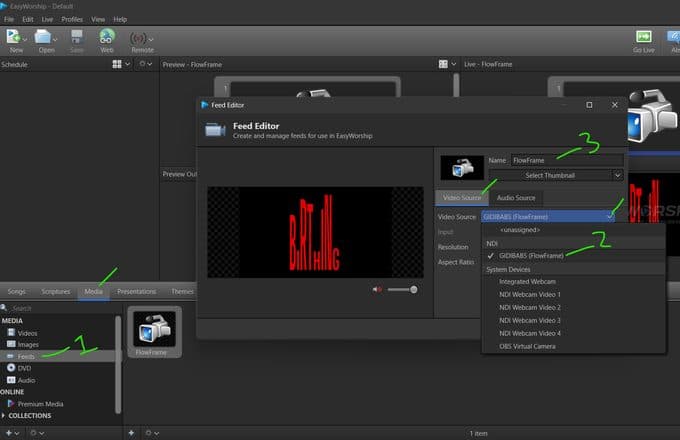Click the feed Name input field

point(567,160)
